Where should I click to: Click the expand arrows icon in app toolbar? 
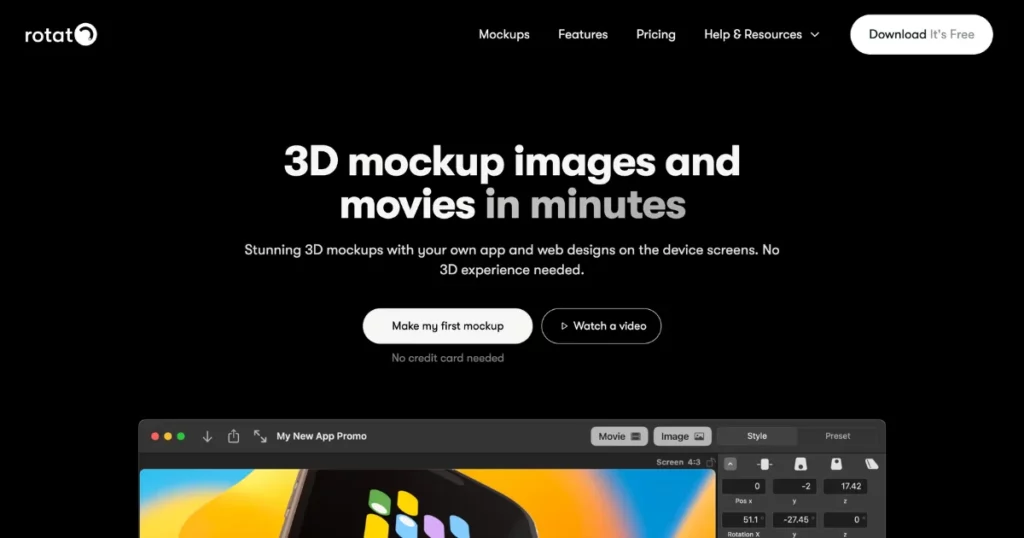[260, 436]
